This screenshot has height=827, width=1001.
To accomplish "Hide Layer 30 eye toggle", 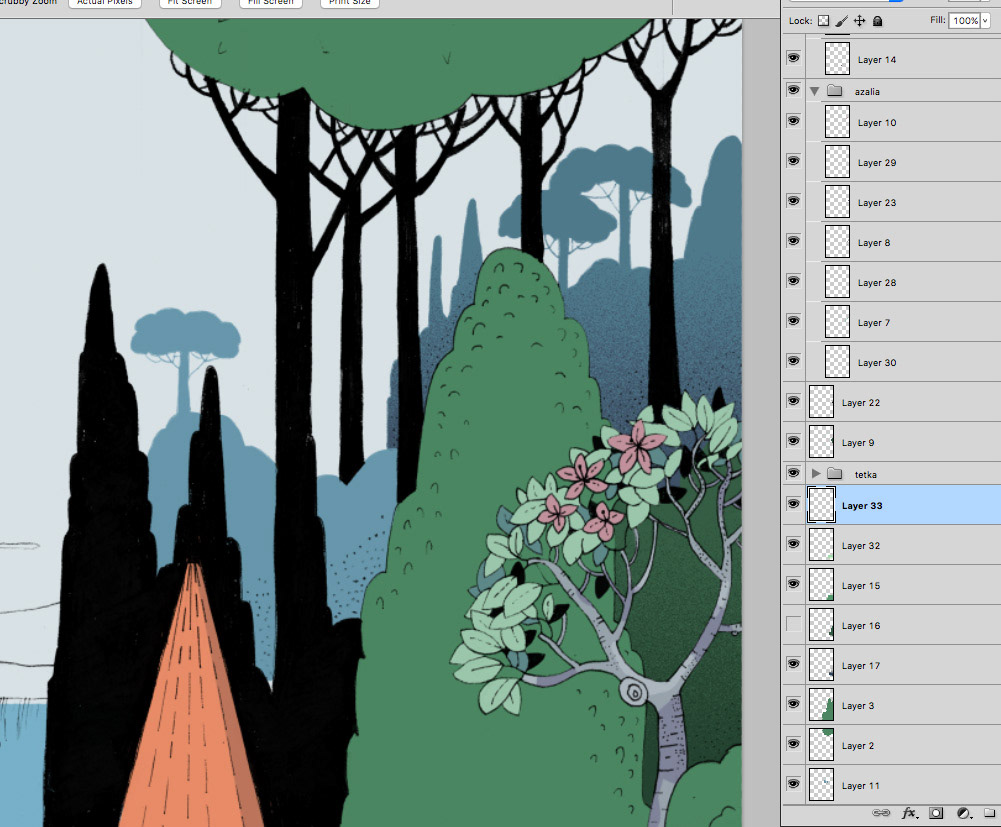I will pos(794,361).
